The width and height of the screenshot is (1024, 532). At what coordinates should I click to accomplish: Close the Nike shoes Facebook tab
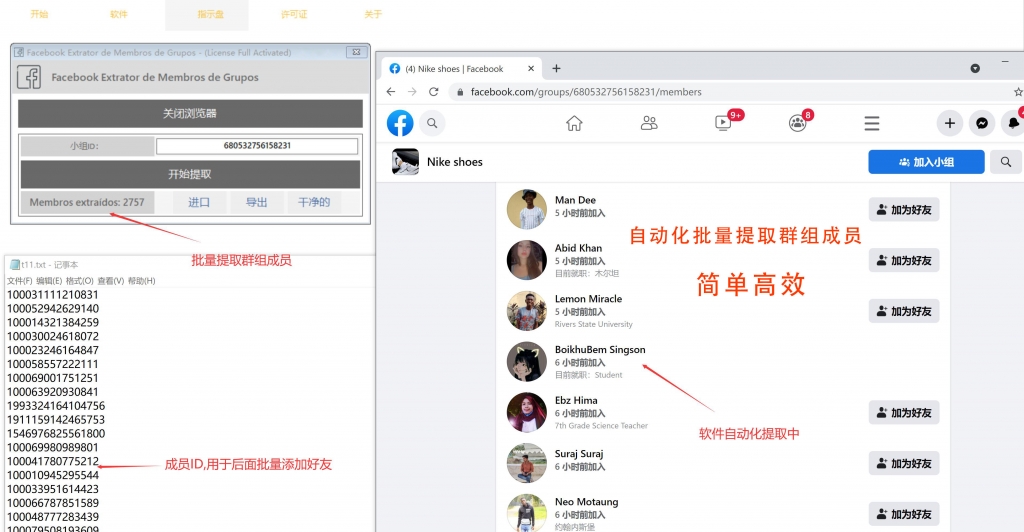click(x=531, y=69)
